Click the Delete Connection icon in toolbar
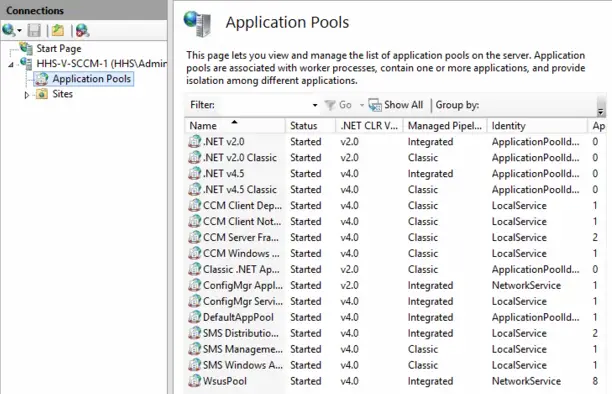The image size is (612, 394). 82,30
